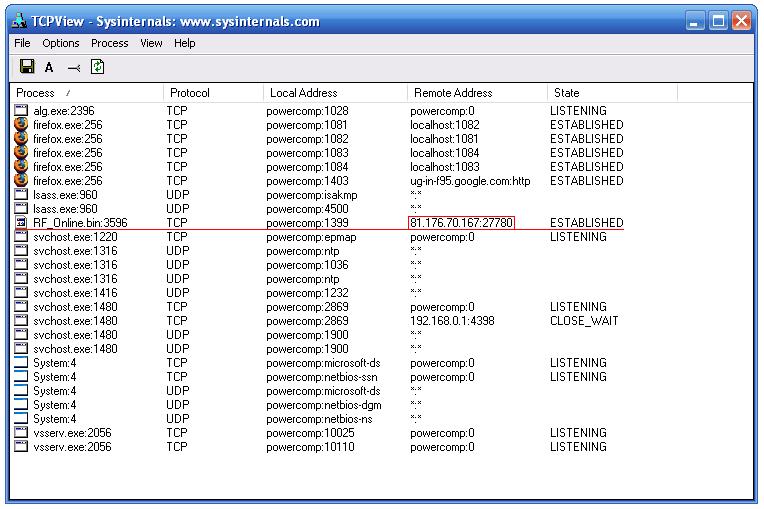The height and width of the screenshot is (509, 764).
Task: Click local address powercomp:4500
Action: 307,209
